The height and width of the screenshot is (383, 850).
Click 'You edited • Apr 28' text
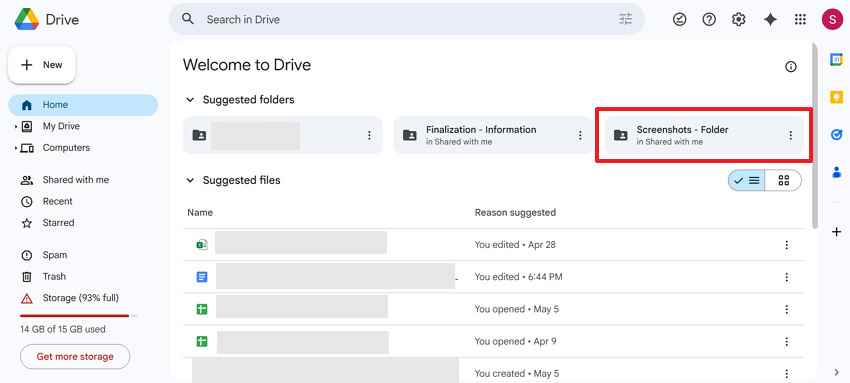[515, 245]
